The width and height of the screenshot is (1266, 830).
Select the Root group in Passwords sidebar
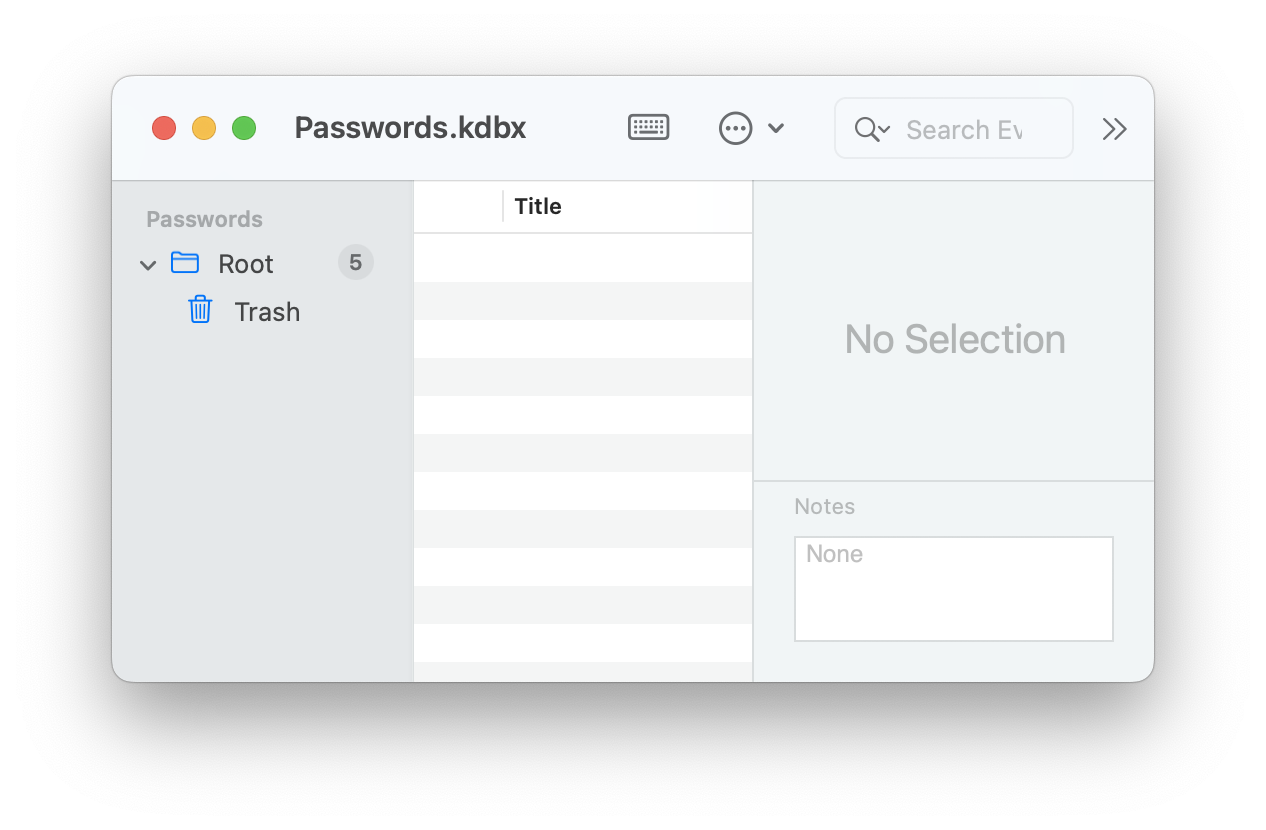pyautogui.click(x=244, y=263)
